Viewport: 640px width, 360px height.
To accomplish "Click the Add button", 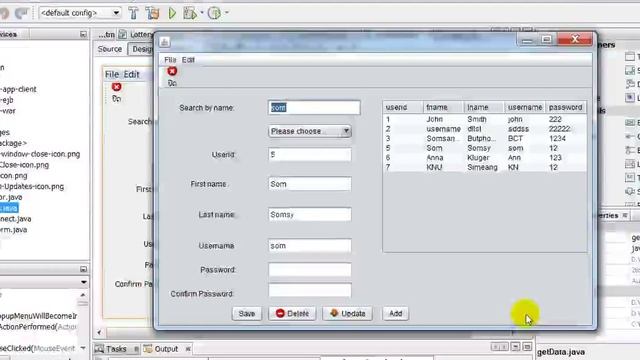I will 396,313.
